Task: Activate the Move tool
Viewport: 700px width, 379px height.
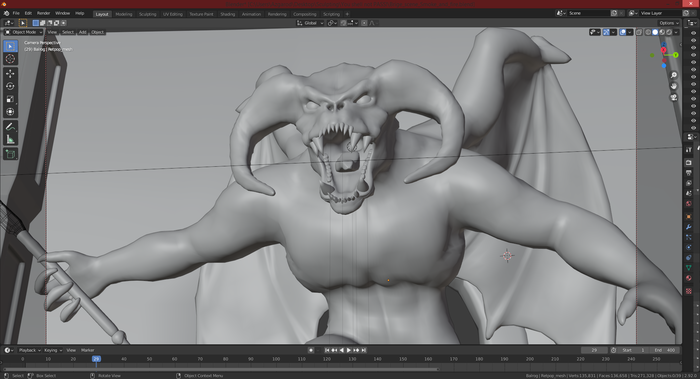Action: pyautogui.click(x=10, y=73)
